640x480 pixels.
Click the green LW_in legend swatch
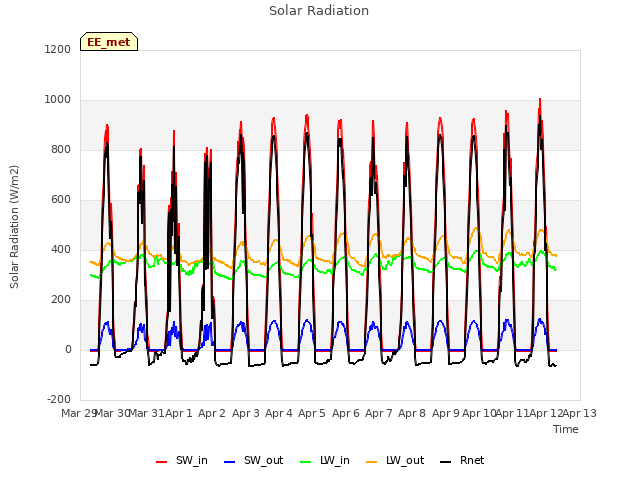coord(306,462)
